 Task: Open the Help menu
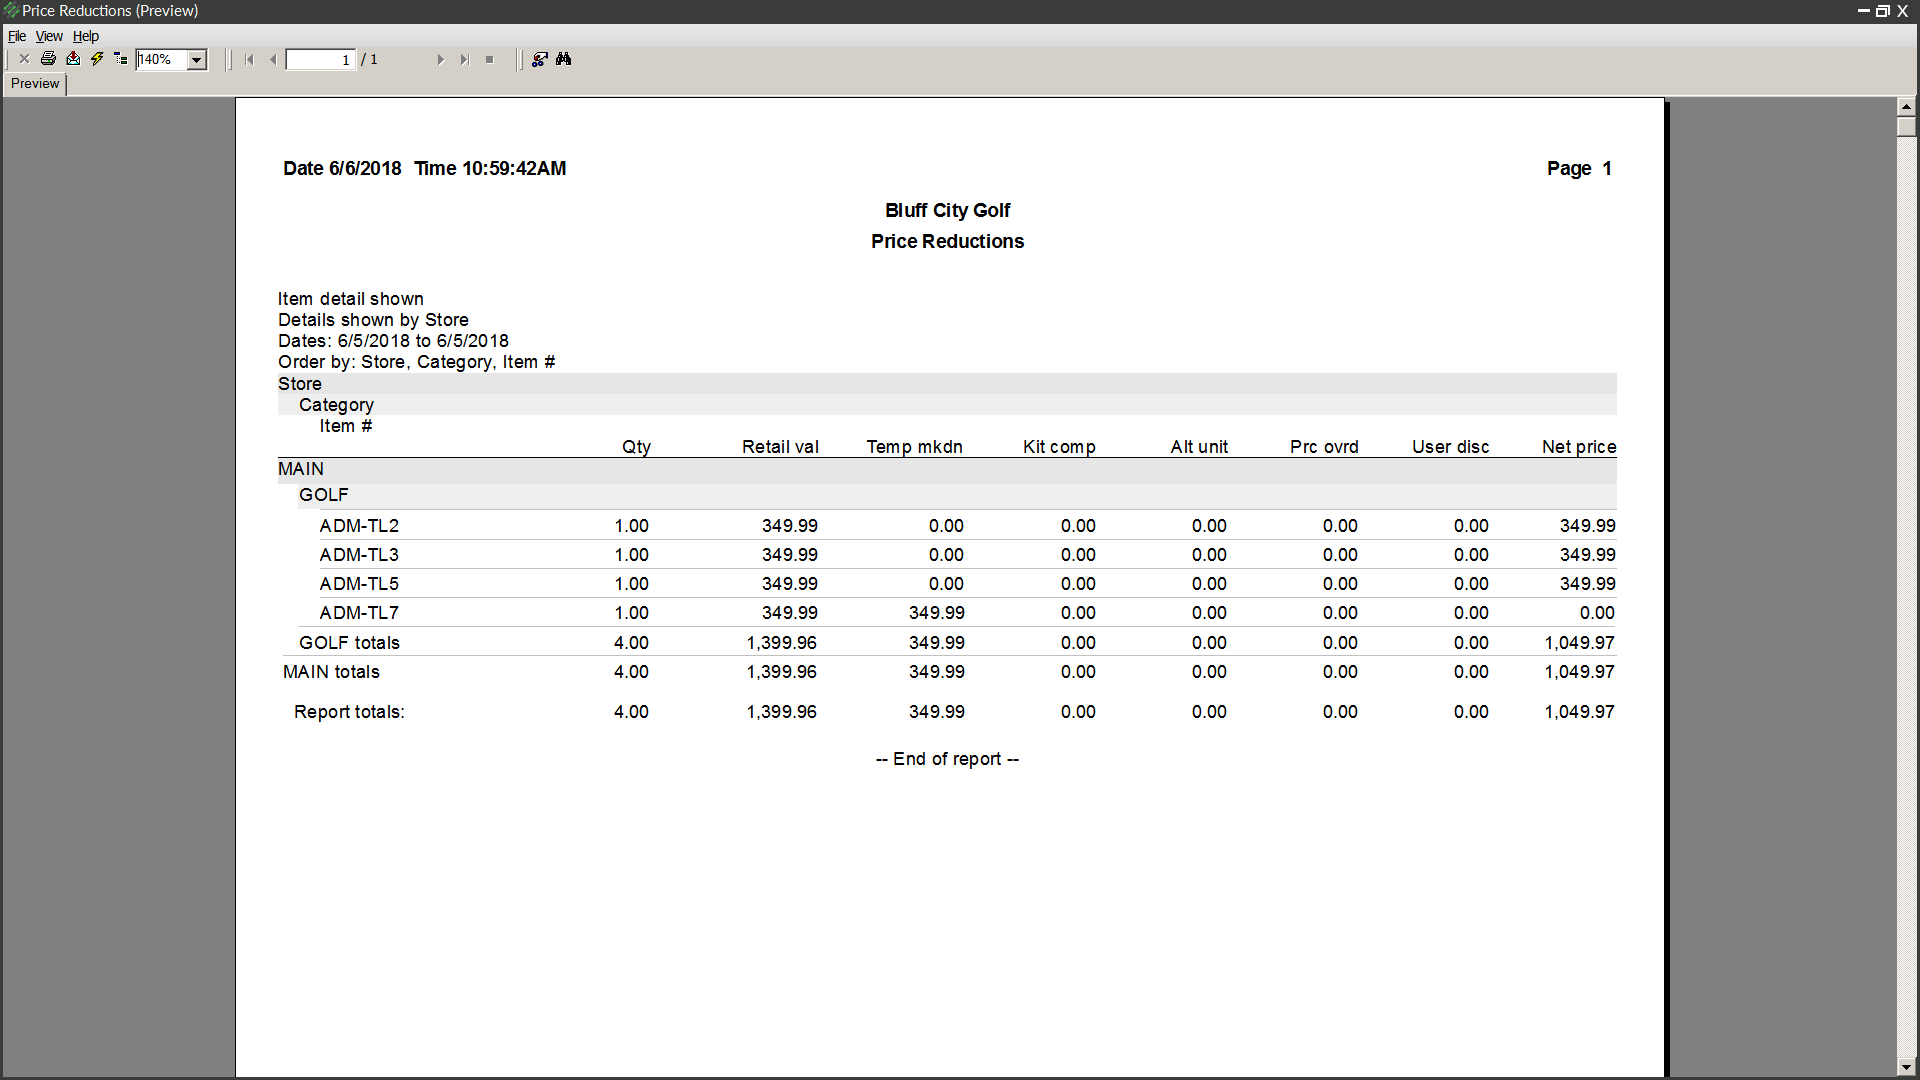tap(86, 36)
